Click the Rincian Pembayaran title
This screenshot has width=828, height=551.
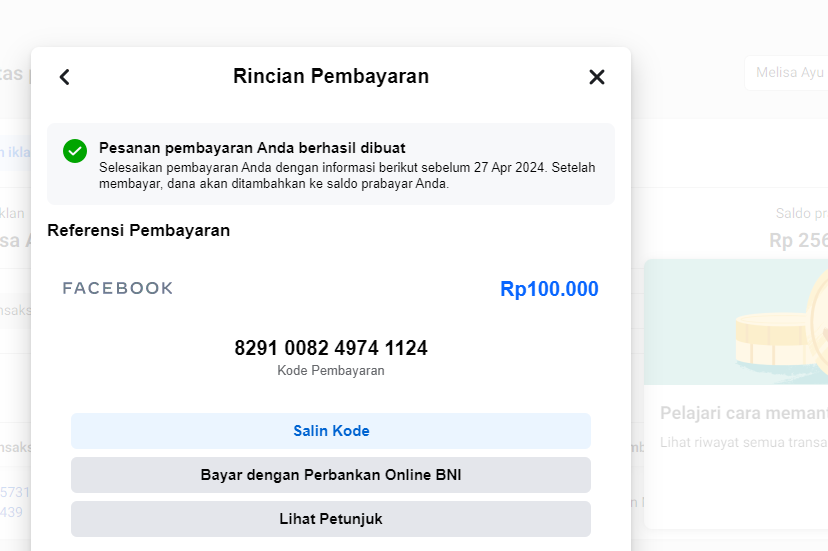click(331, 76)
